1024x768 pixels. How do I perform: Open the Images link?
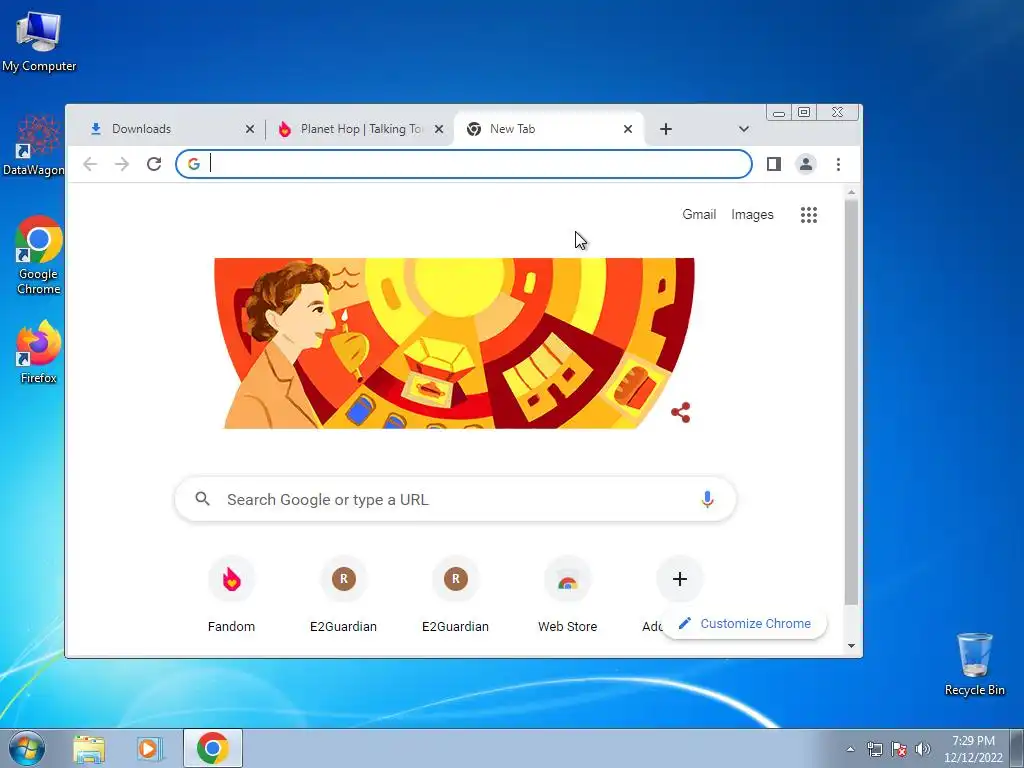pyautogui.click(x=752, y=215)
